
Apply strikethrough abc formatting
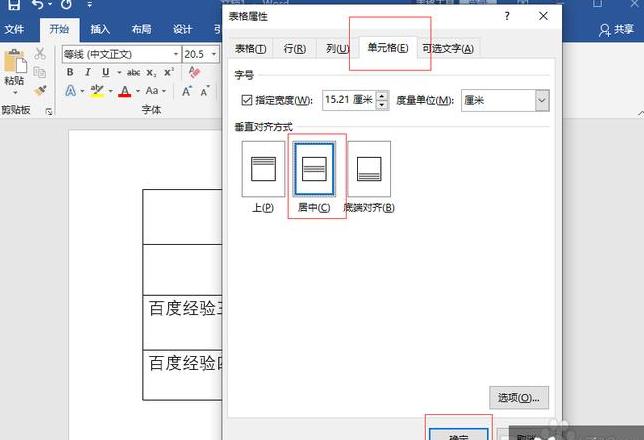click(x=133, y=73)
